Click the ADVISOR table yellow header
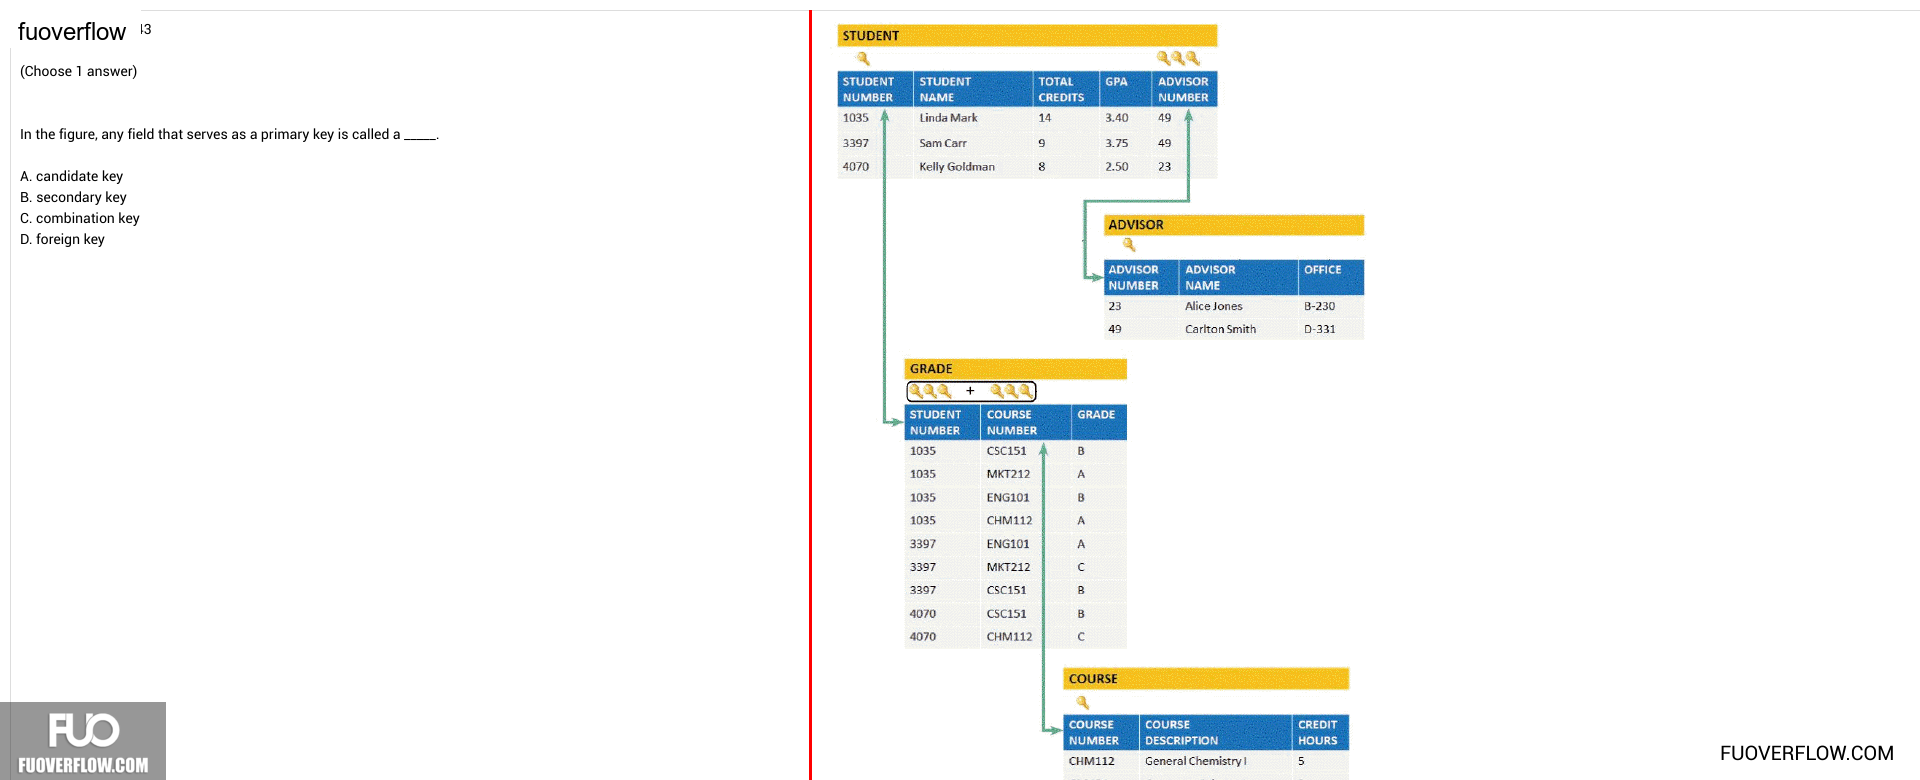The height and width of the screenshot is (780, 1920). click(x=1234, y=225)
